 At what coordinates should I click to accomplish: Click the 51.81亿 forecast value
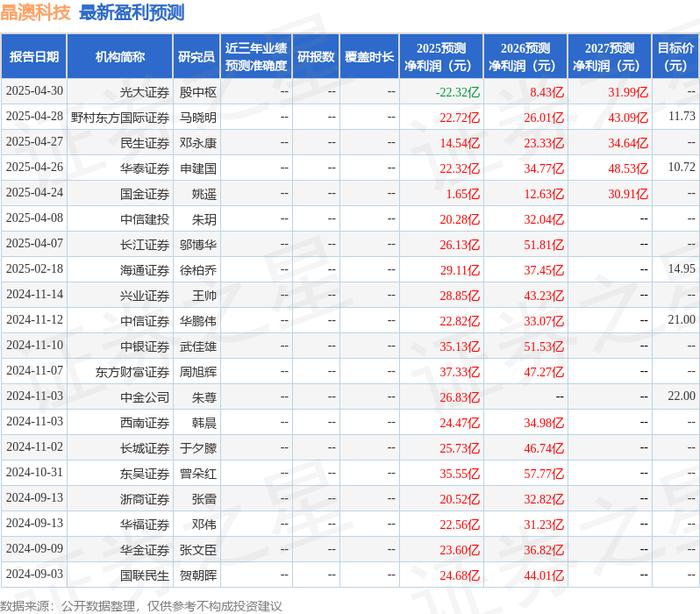tap(544, 245)
